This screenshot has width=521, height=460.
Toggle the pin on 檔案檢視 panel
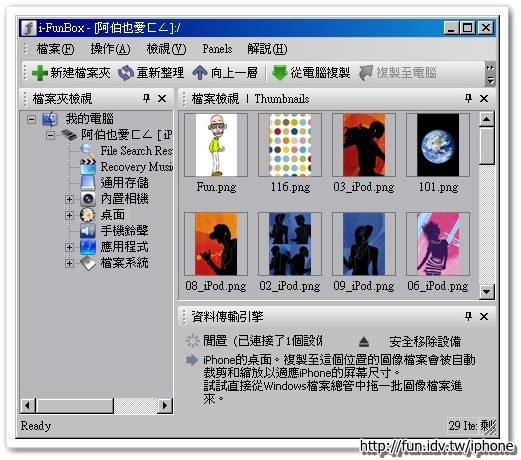pyautogui.click(x=468, y=98)
